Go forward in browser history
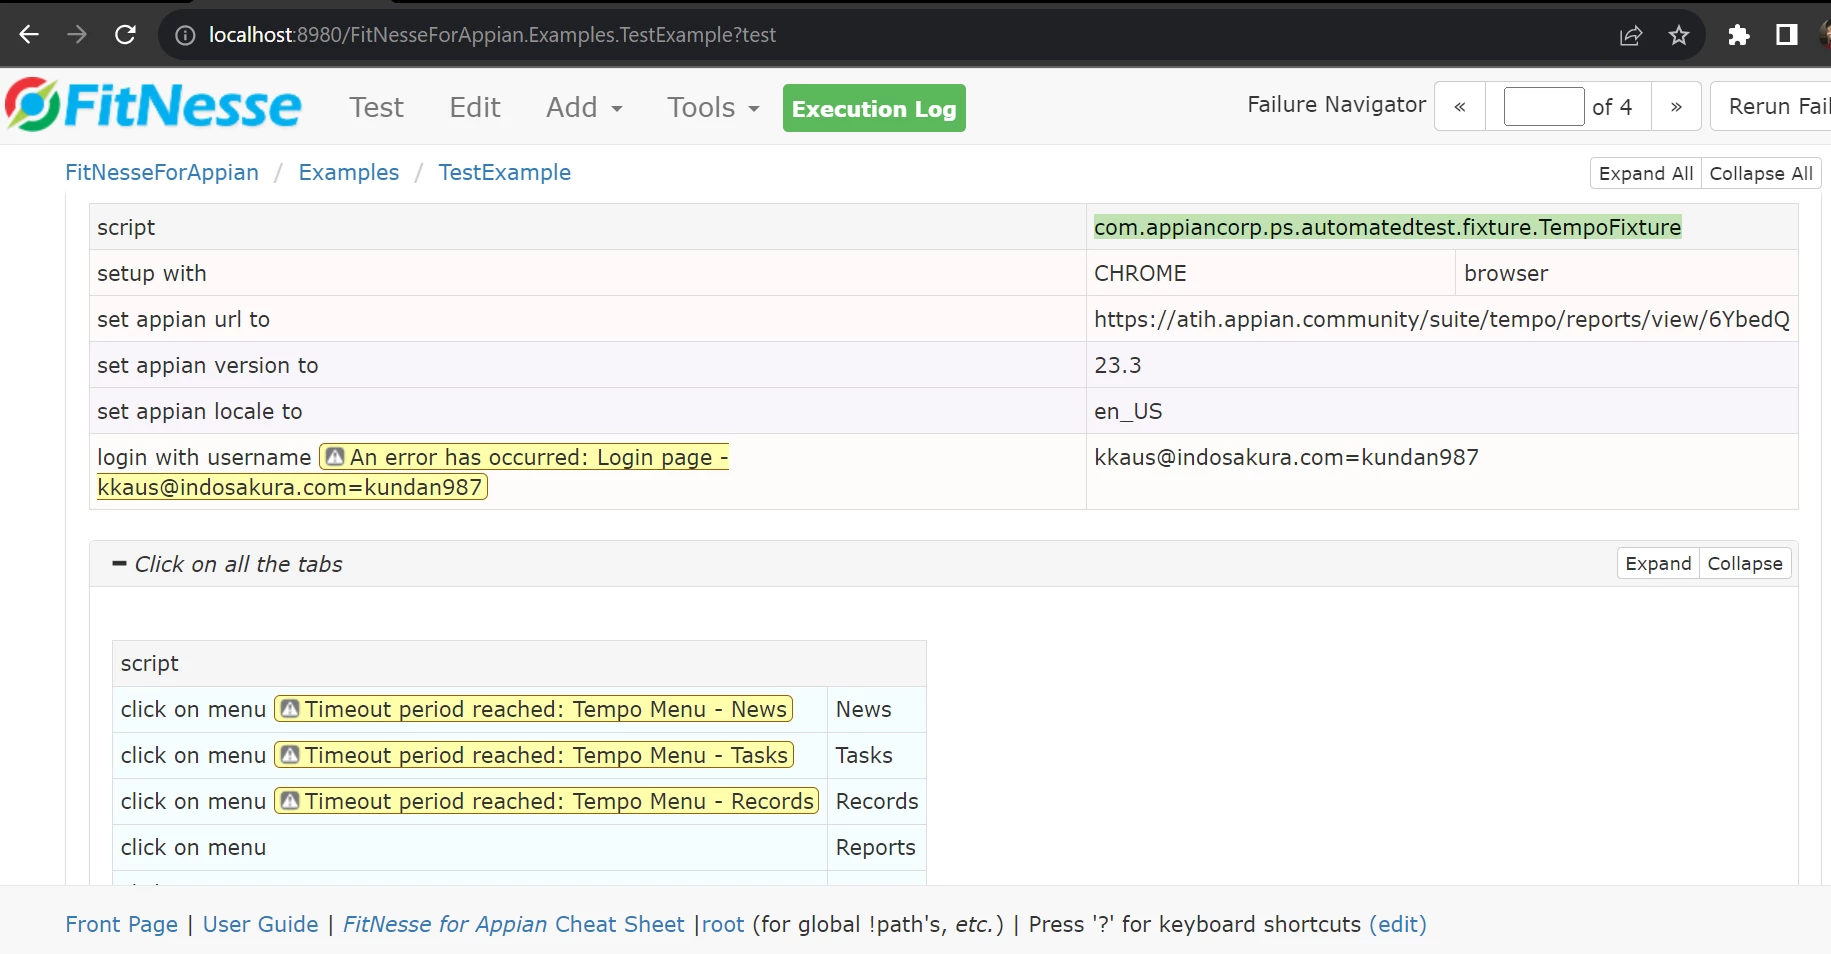 coord(77,35)
